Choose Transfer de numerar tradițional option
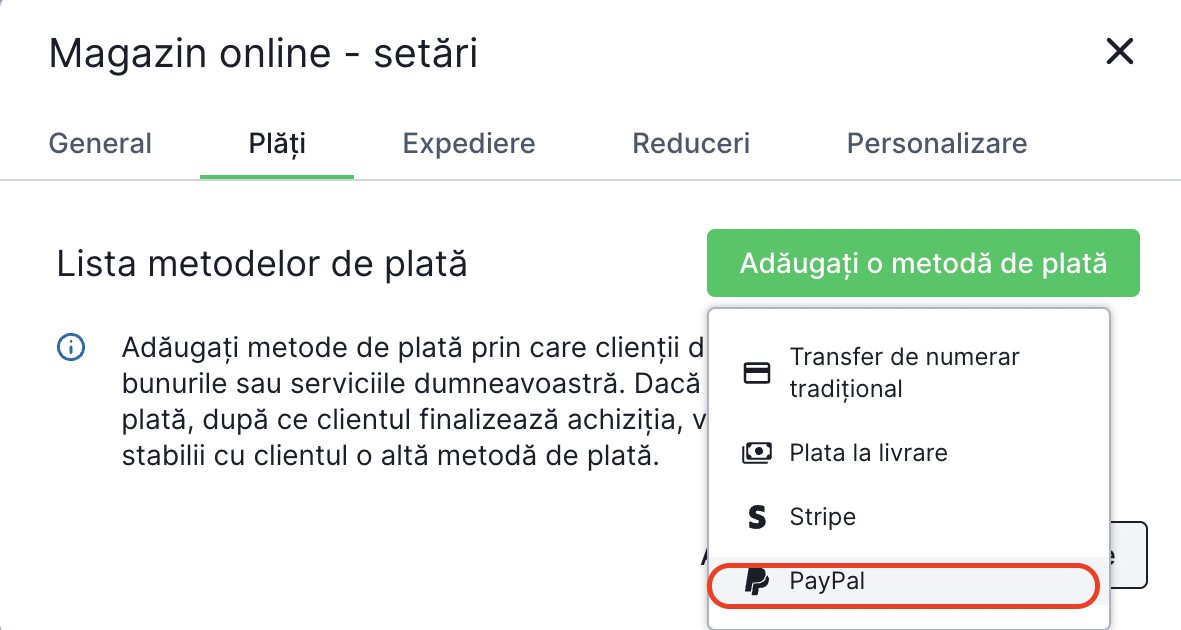 (904, 372)
